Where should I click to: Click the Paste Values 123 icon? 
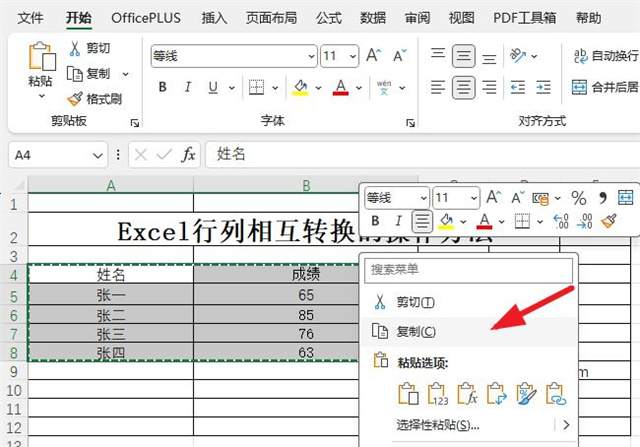click(438, 394)
